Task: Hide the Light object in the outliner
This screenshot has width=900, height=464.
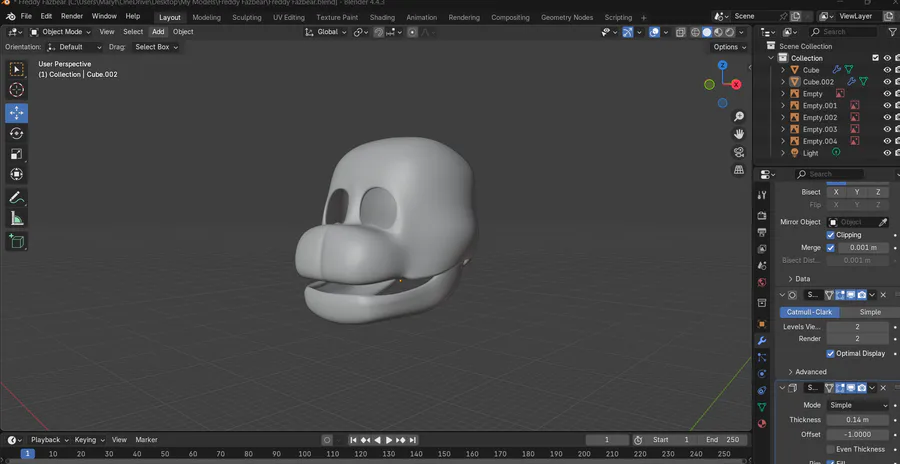Action: pyautogui.click(x=887, y=153)
